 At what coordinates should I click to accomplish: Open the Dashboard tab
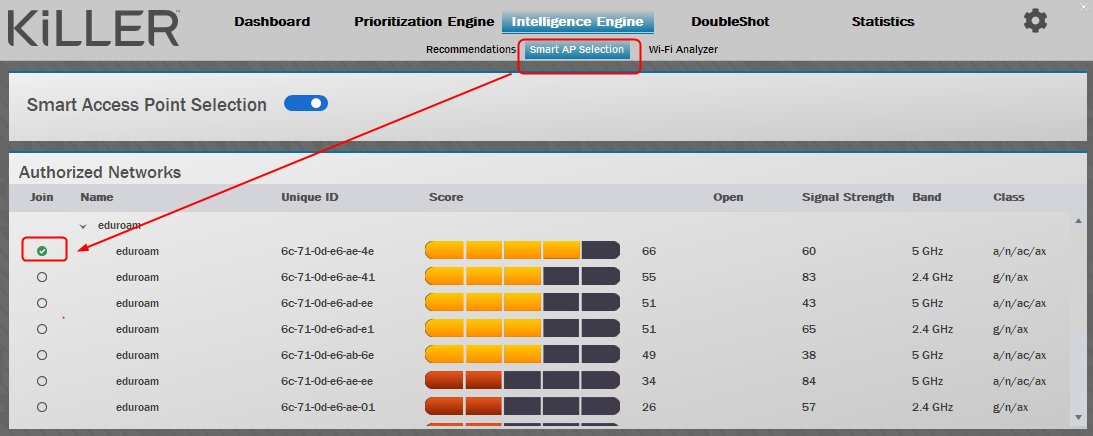pyautogui.click(x=272, y=22)
